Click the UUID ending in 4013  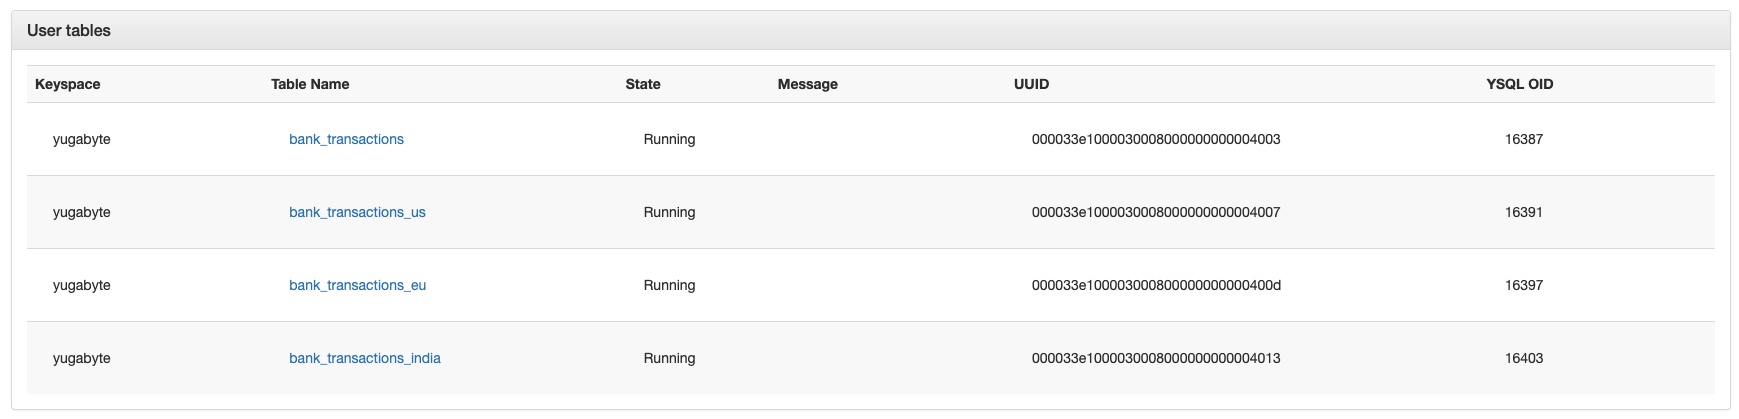click(x=1156, y=358)
